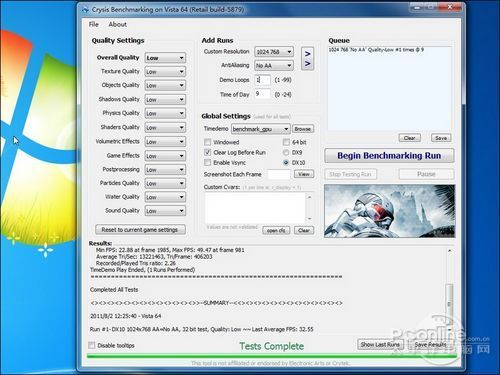Click Browse next to Timedemo

pyautogui.click(x=303, y=129)
